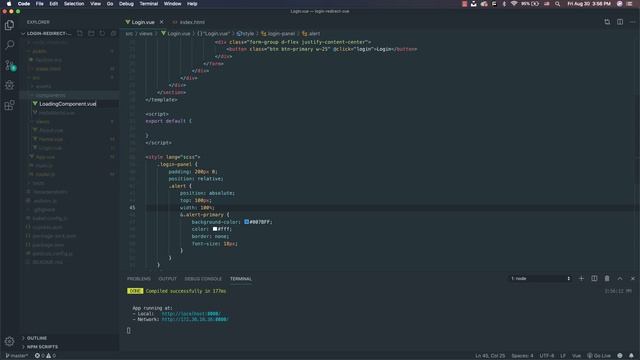The width and height of the screenshot is (640, 360).
Task: Open the Manage gear at sidebar bottom
Action: 9,341
